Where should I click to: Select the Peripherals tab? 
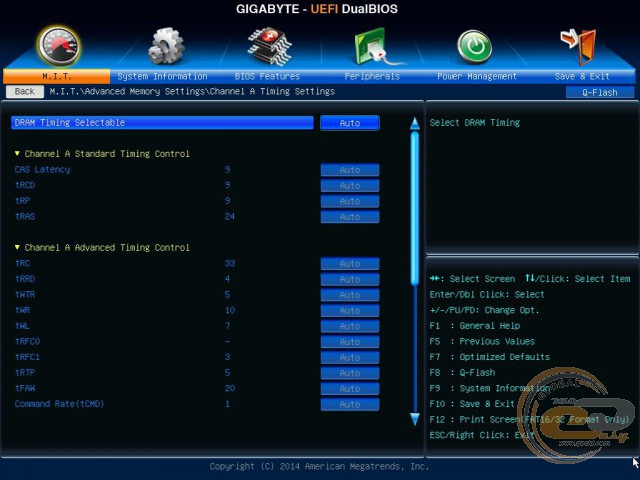tap(372, 76)
